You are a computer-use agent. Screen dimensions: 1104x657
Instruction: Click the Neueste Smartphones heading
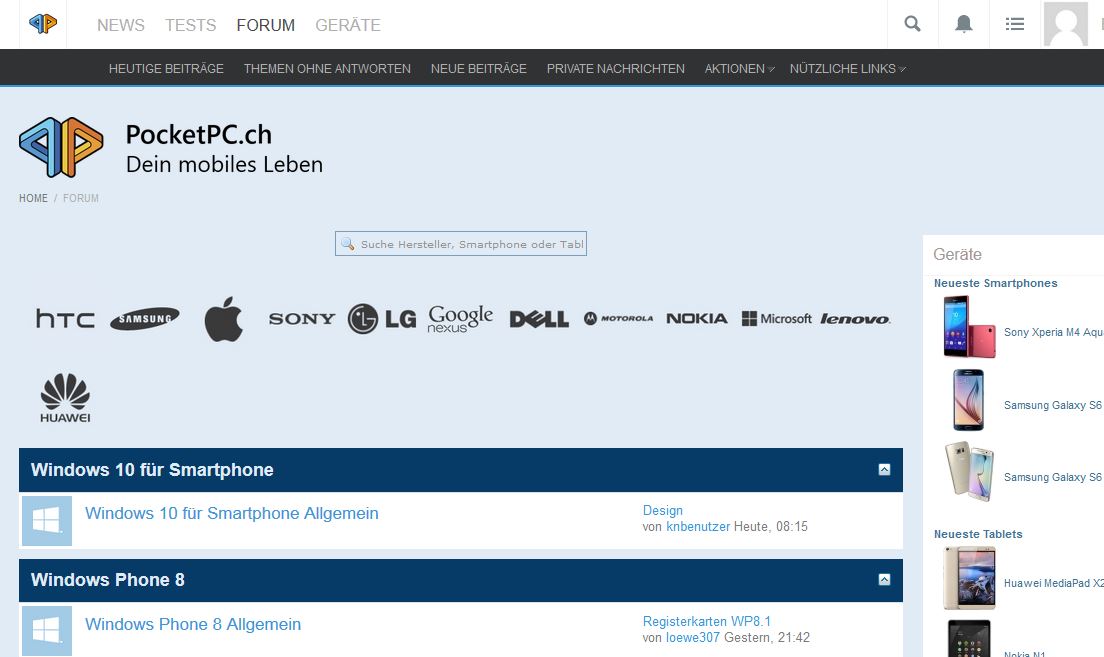(x=996, y=283)
